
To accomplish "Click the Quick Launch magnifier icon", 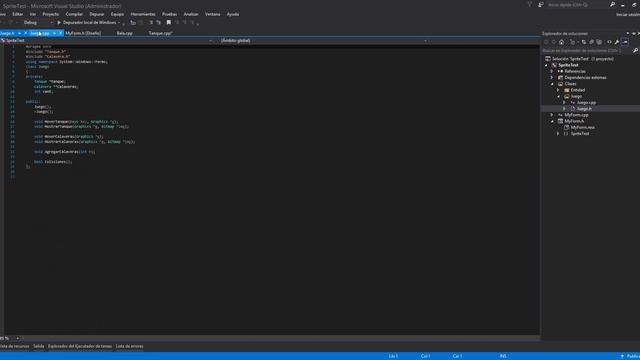I will click(612, 4).
